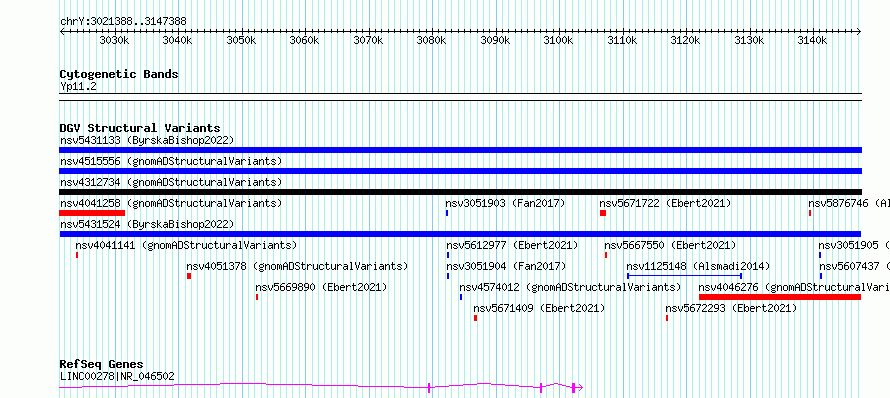The width and height of the screenshot is (890, 398).
Task: Click the red marker under nsv4041141
Action: [x=77, y=255]
